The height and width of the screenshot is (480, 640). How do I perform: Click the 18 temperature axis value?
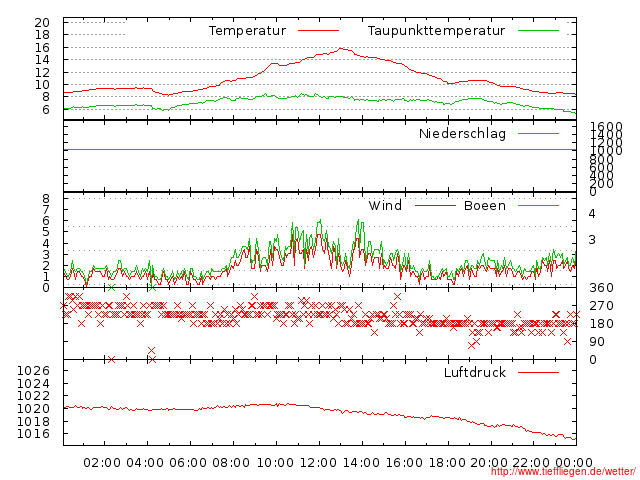pos(42,35)
